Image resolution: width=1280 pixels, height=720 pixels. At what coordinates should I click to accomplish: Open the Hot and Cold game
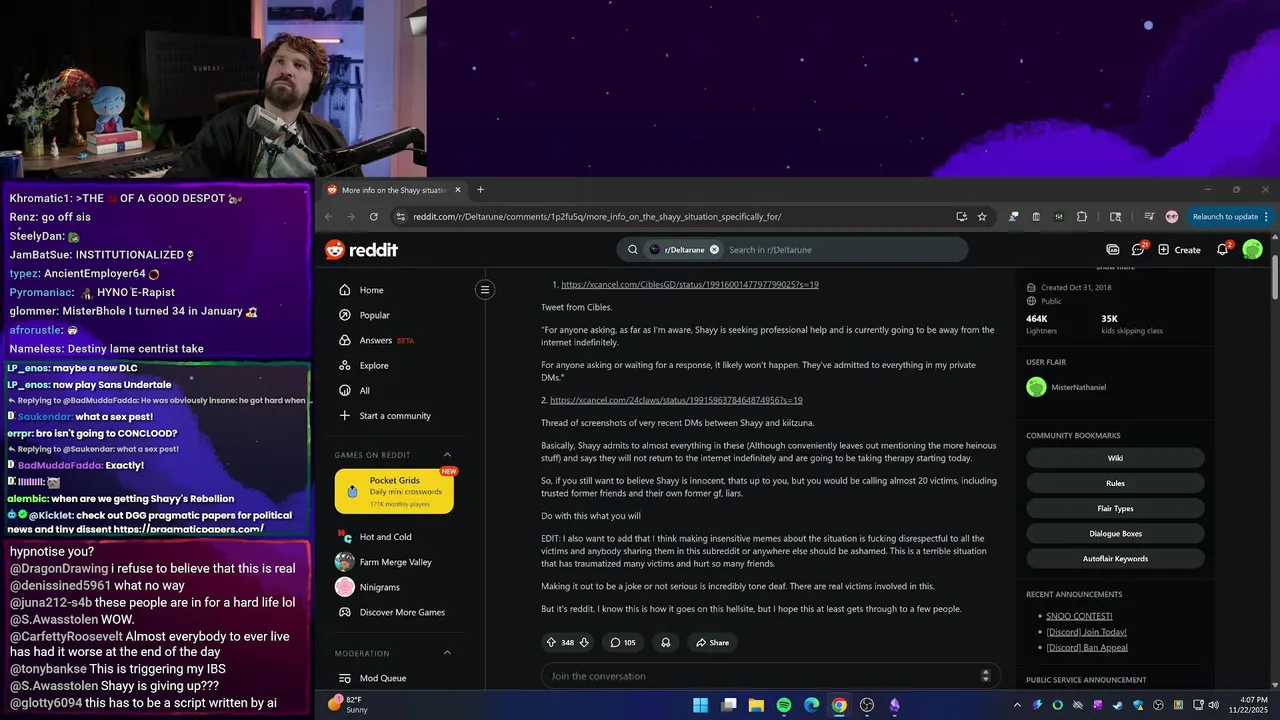tap(386, 537)
